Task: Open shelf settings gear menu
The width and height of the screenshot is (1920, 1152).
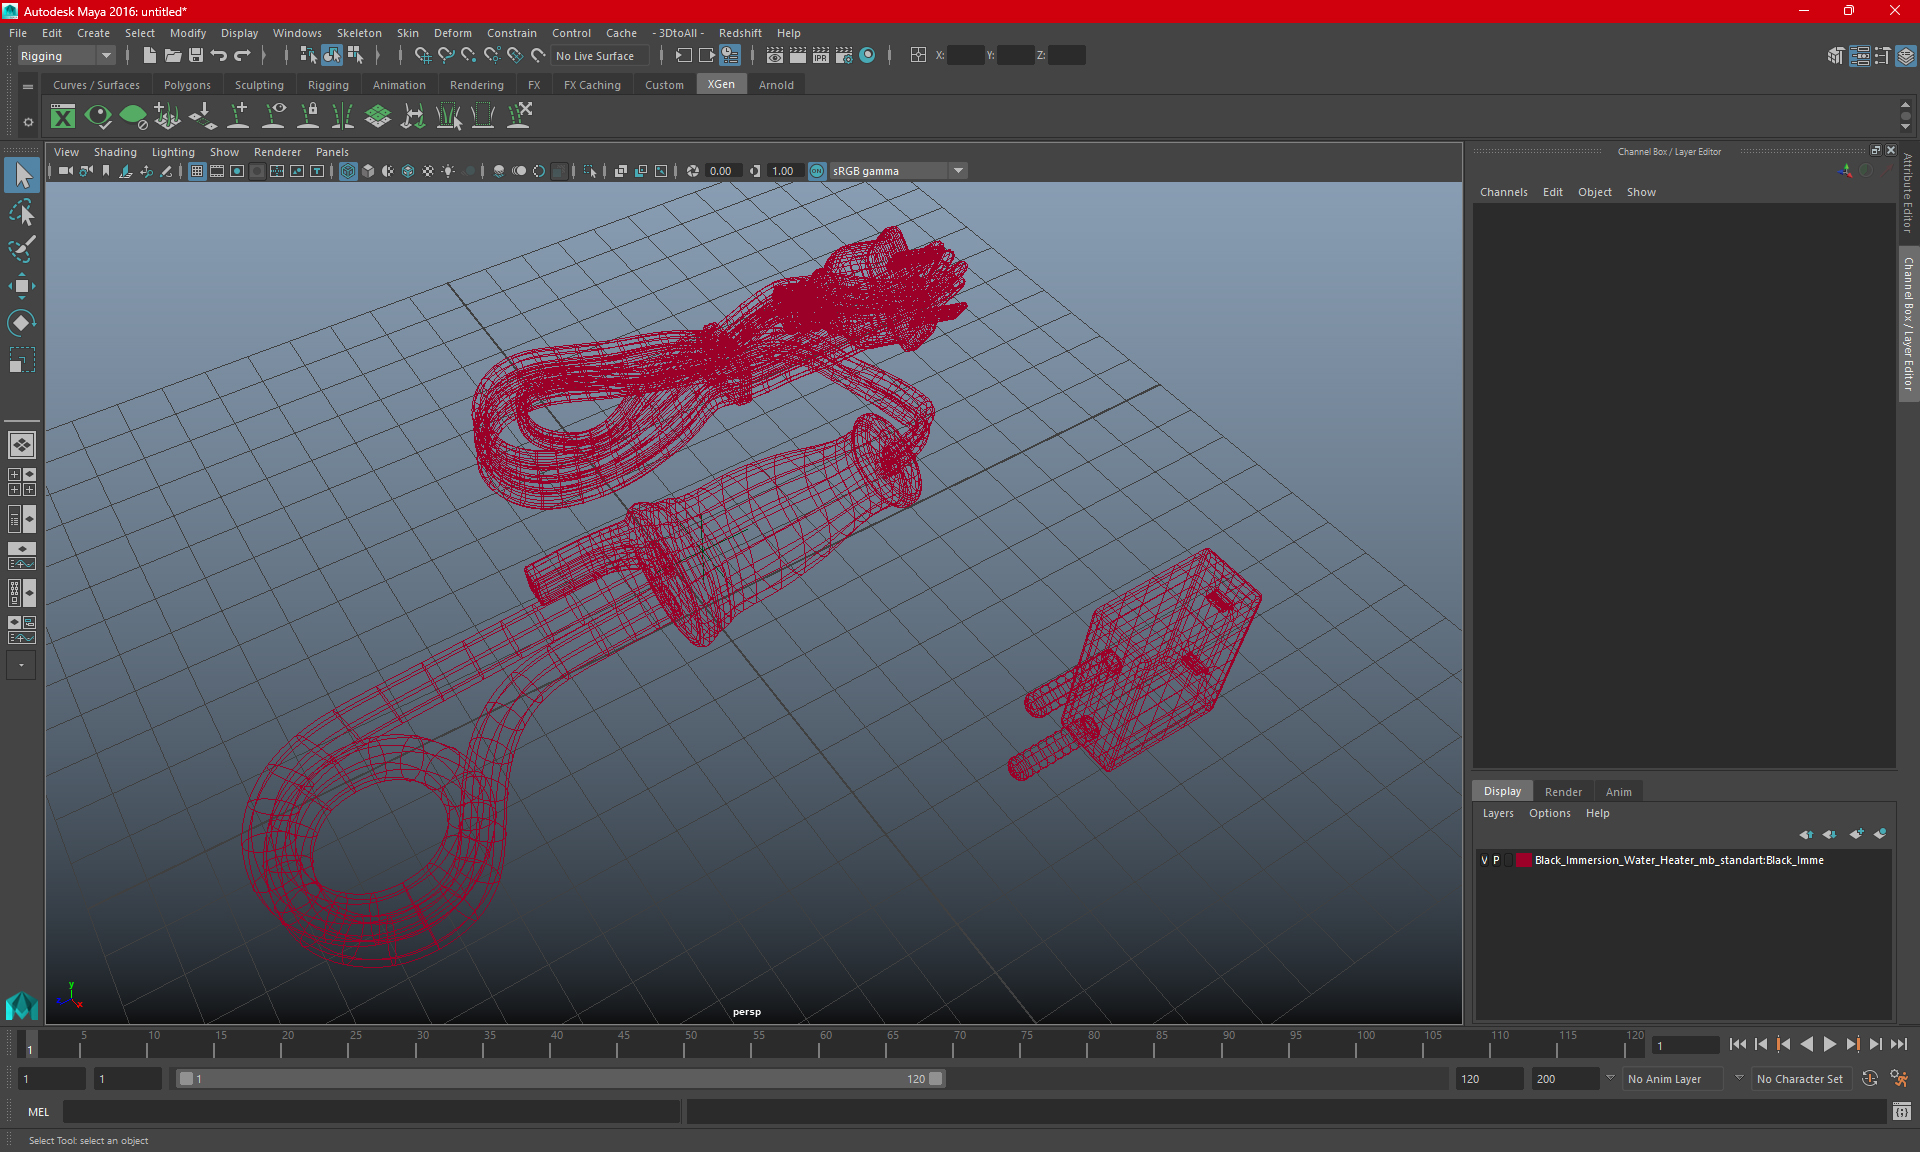Action: click(x=28, y=122)
